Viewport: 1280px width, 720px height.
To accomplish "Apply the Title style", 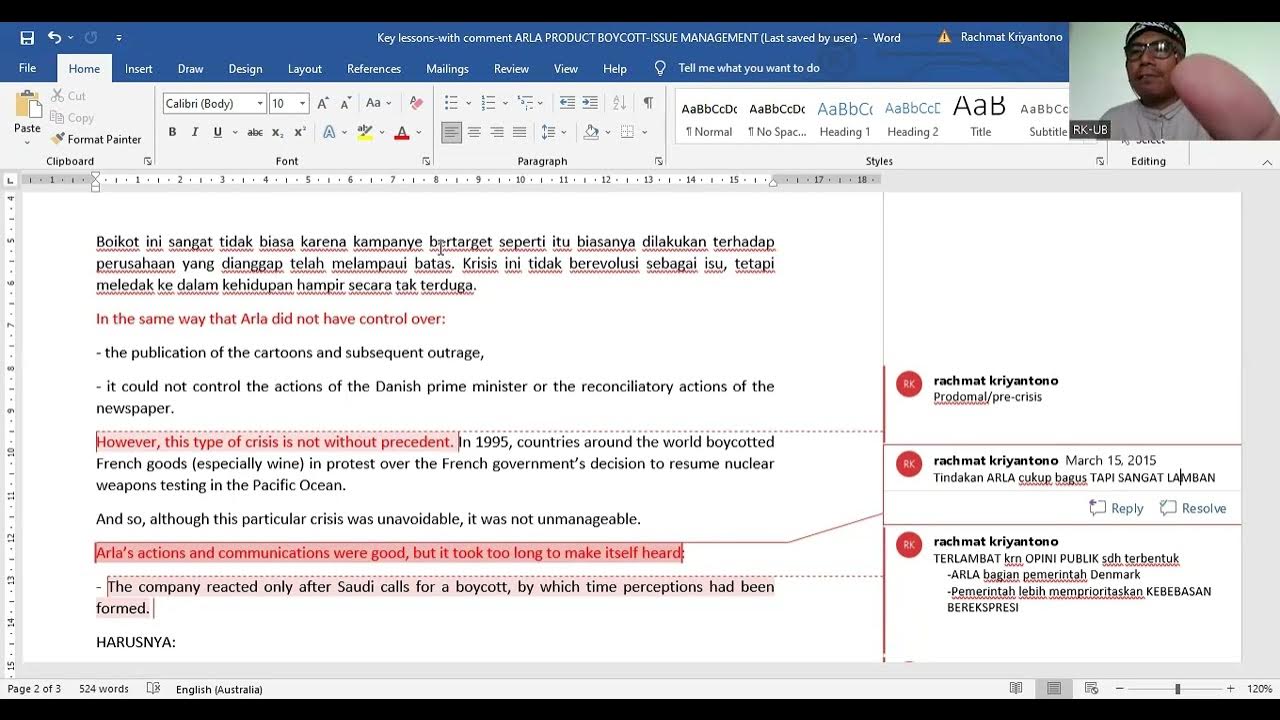I will (980, 116).
